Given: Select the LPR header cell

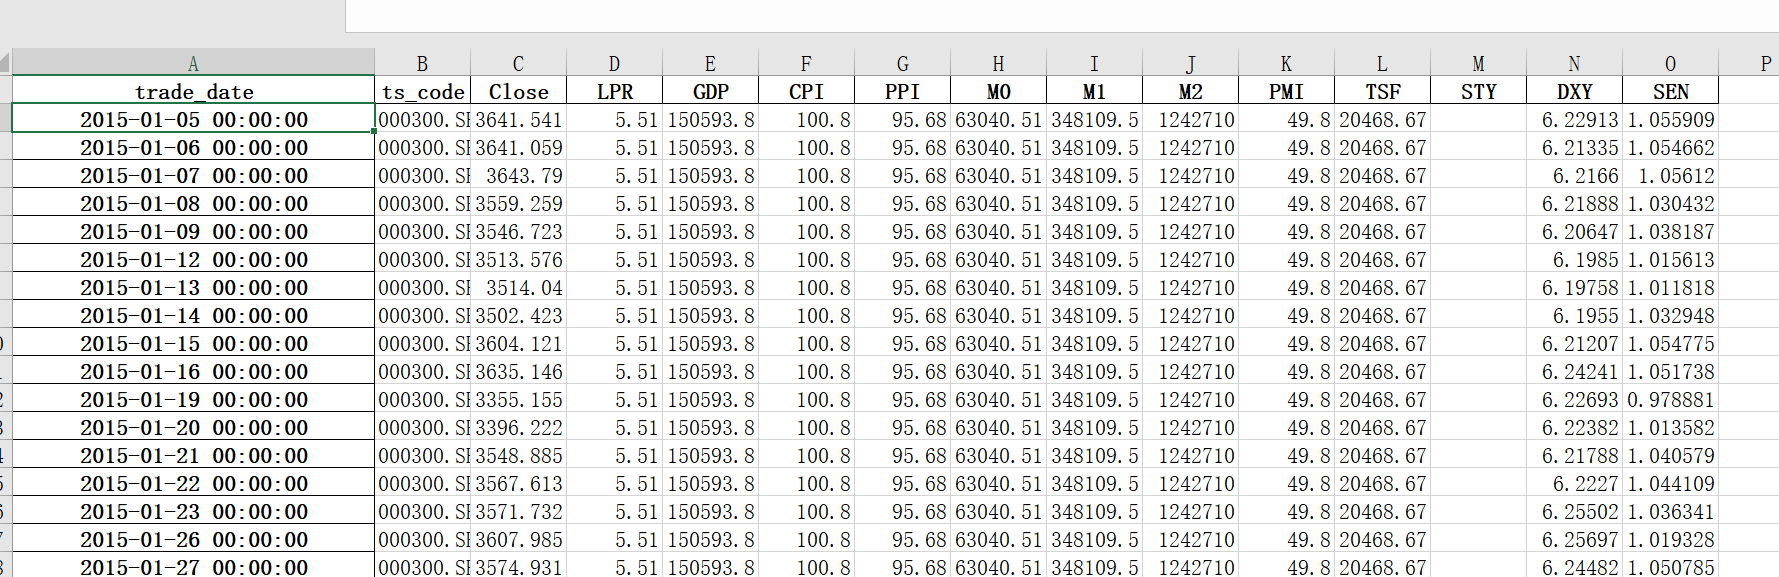Looking at the screenshot, I should click(614, 91).
